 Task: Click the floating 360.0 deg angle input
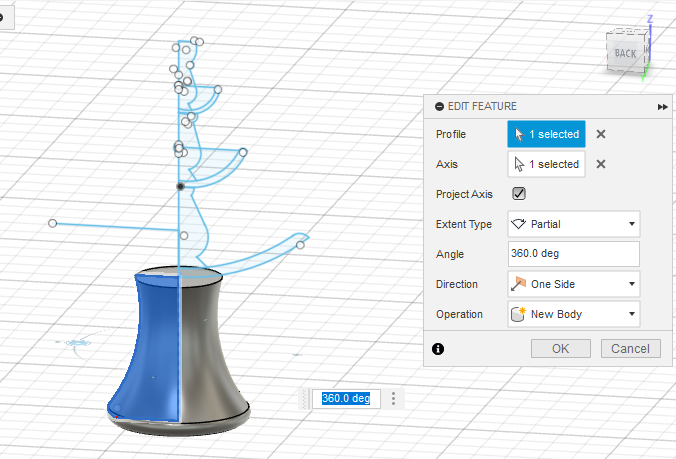pos(346,398)
